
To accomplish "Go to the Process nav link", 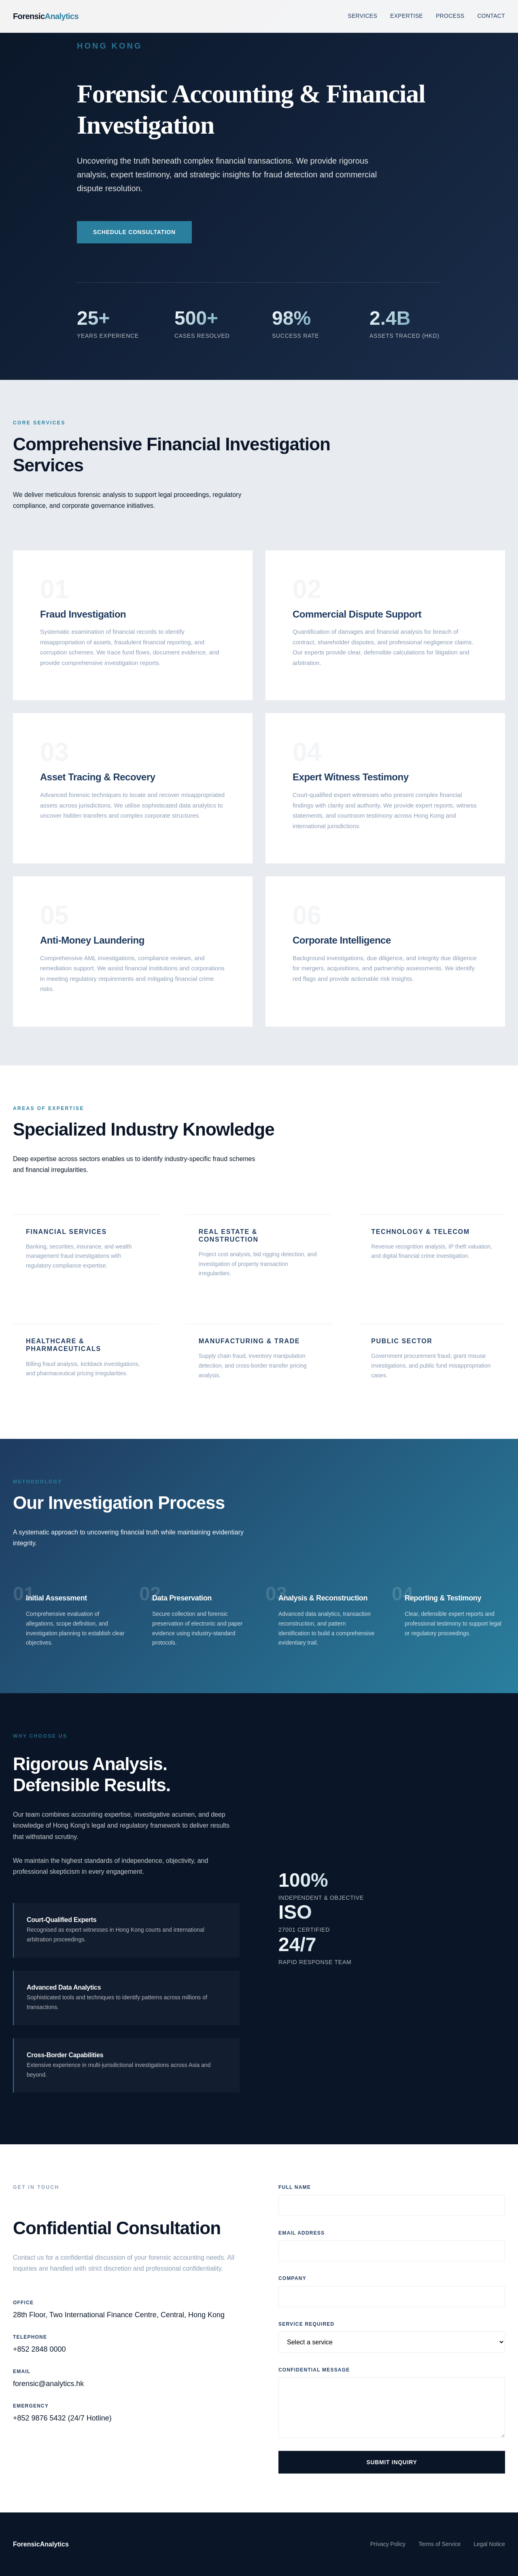I will [x=450, y=16].
